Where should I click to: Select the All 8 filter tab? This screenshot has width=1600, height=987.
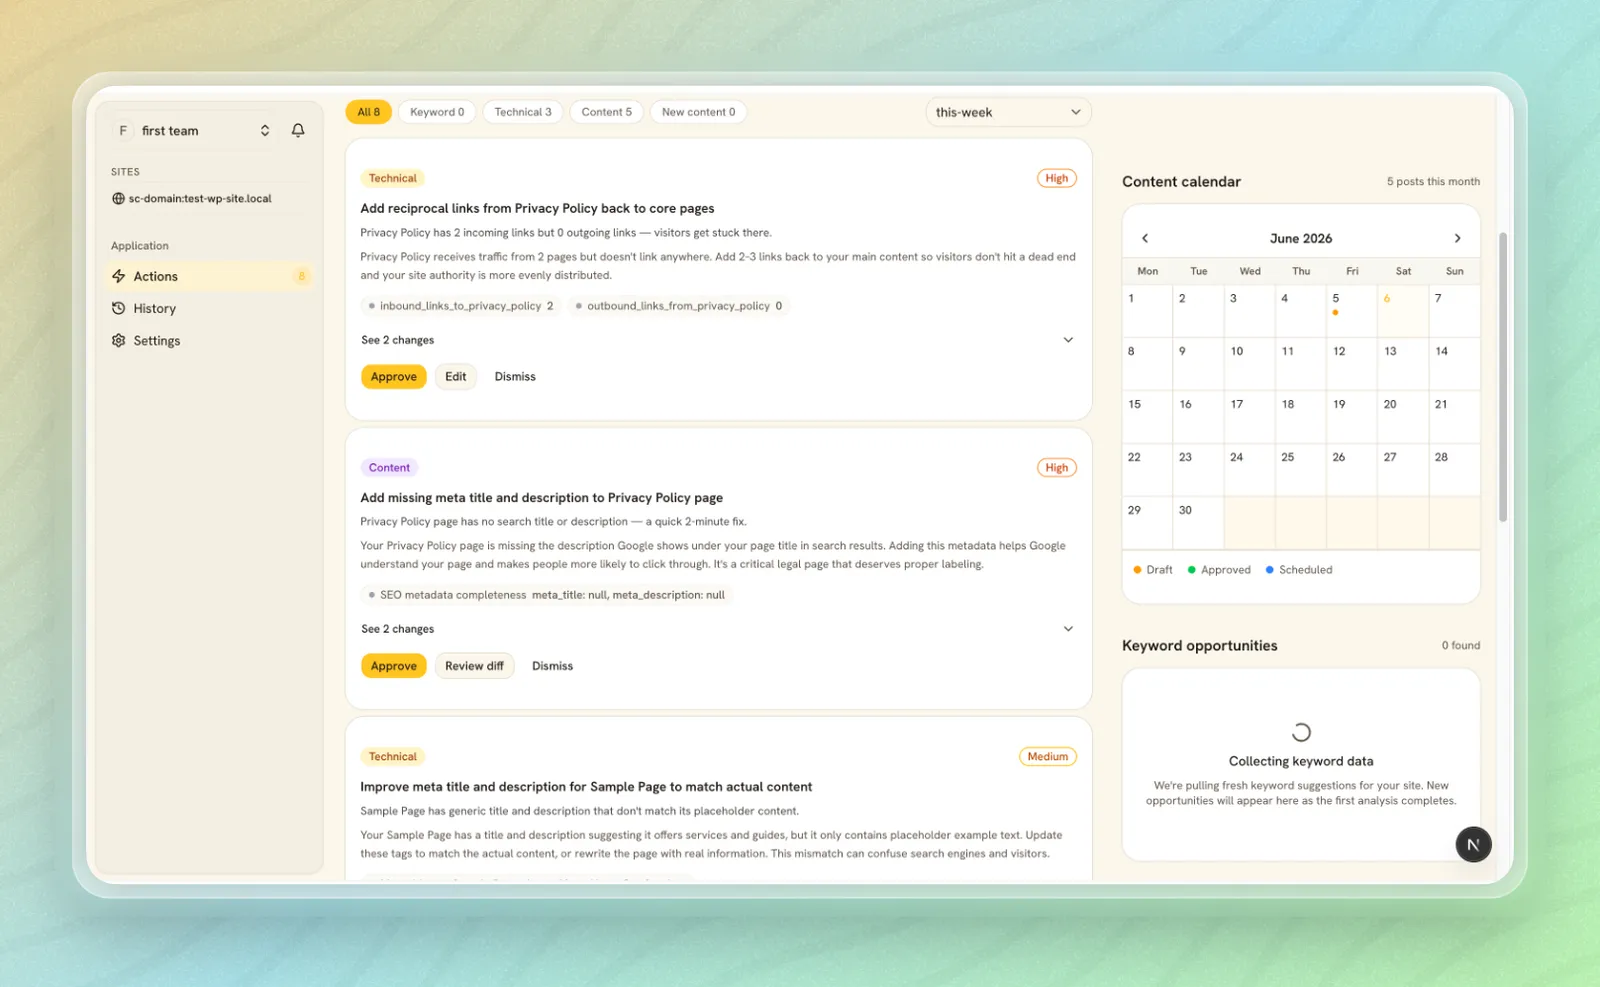(368, 112)
